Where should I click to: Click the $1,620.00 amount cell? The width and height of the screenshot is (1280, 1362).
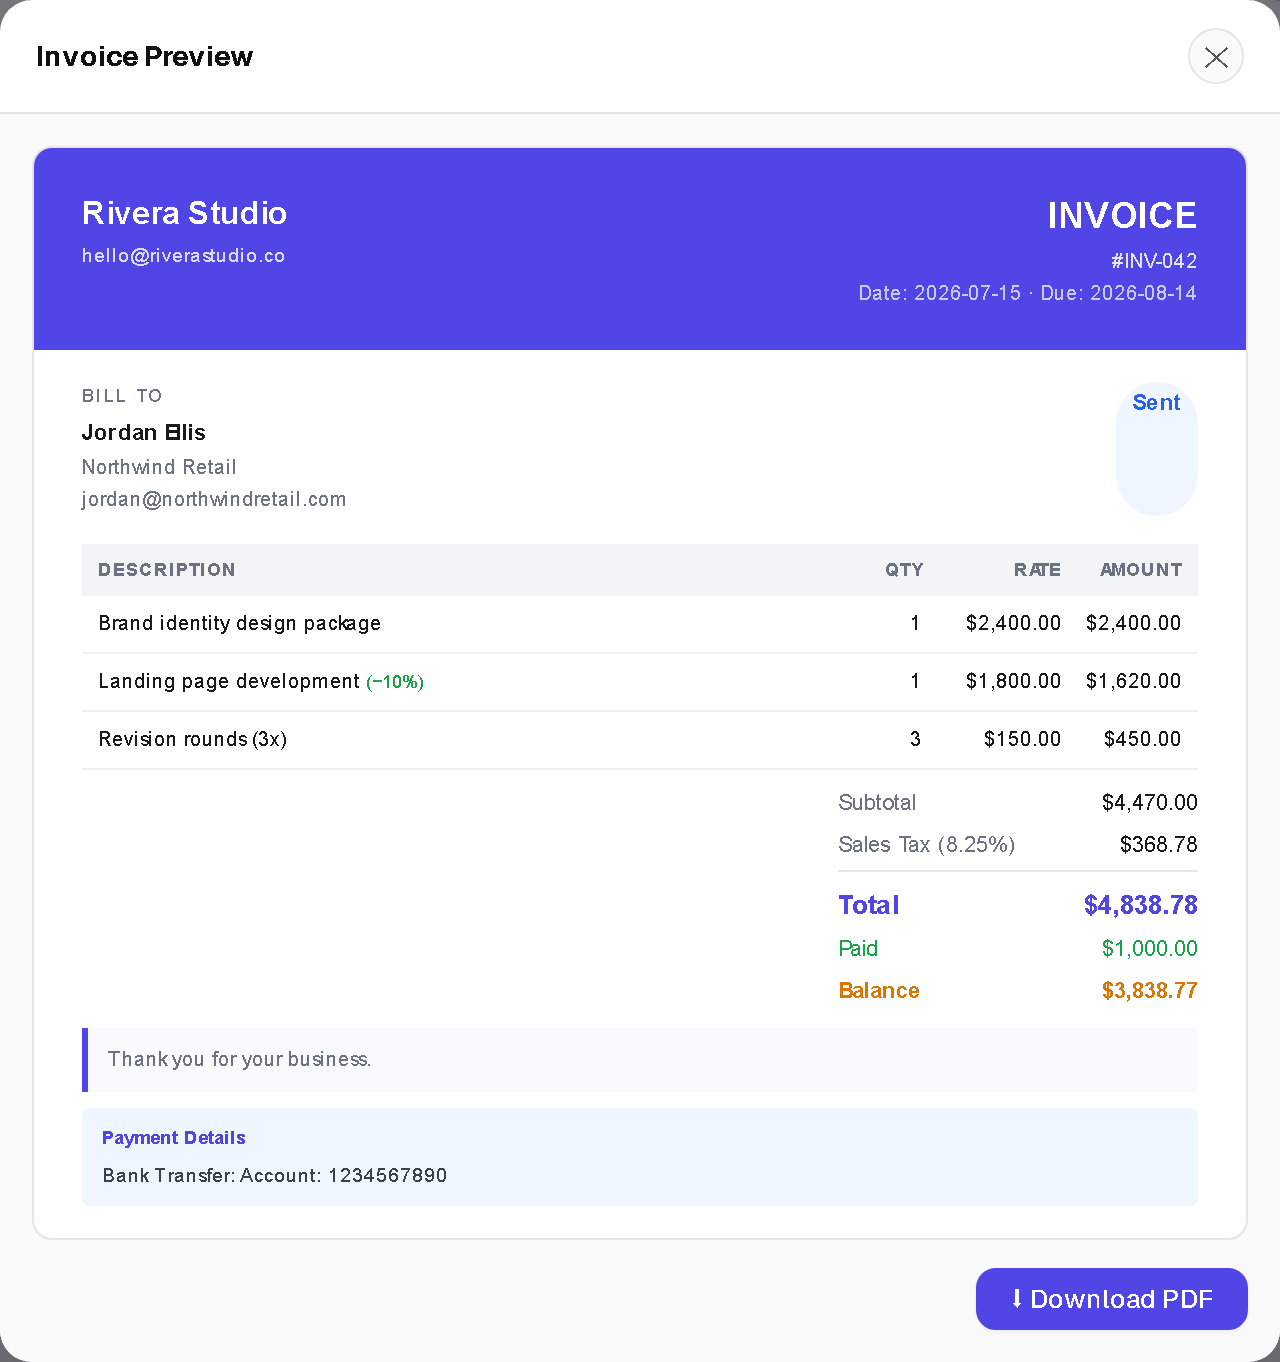(x=1133, y=681)
